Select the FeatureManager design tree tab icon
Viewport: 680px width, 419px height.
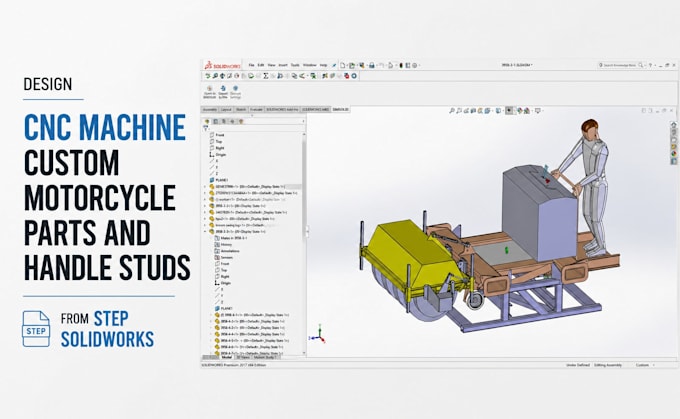[x=207, y=121]
